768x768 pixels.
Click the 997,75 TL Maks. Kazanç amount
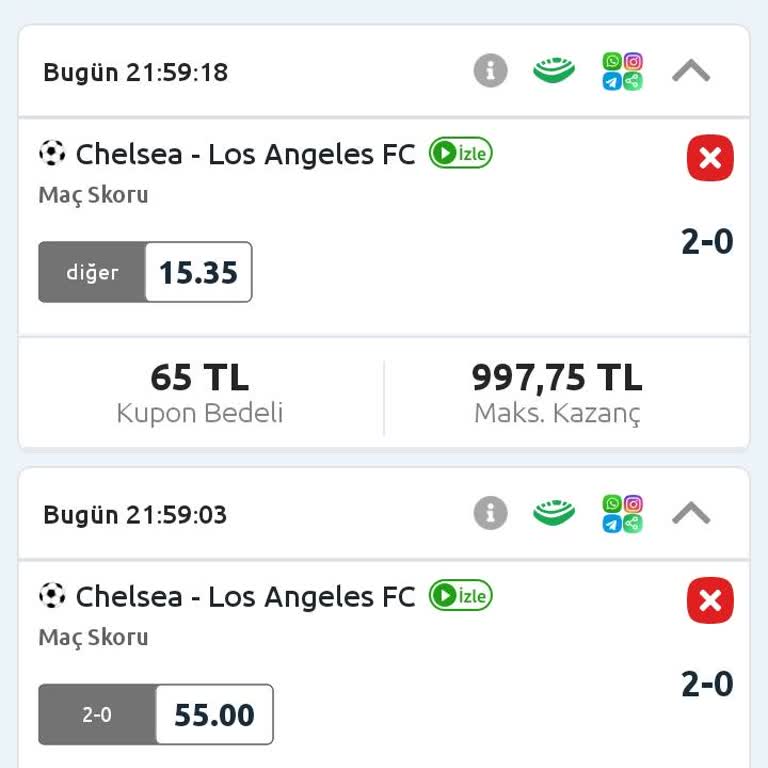(x=557, y=378)
